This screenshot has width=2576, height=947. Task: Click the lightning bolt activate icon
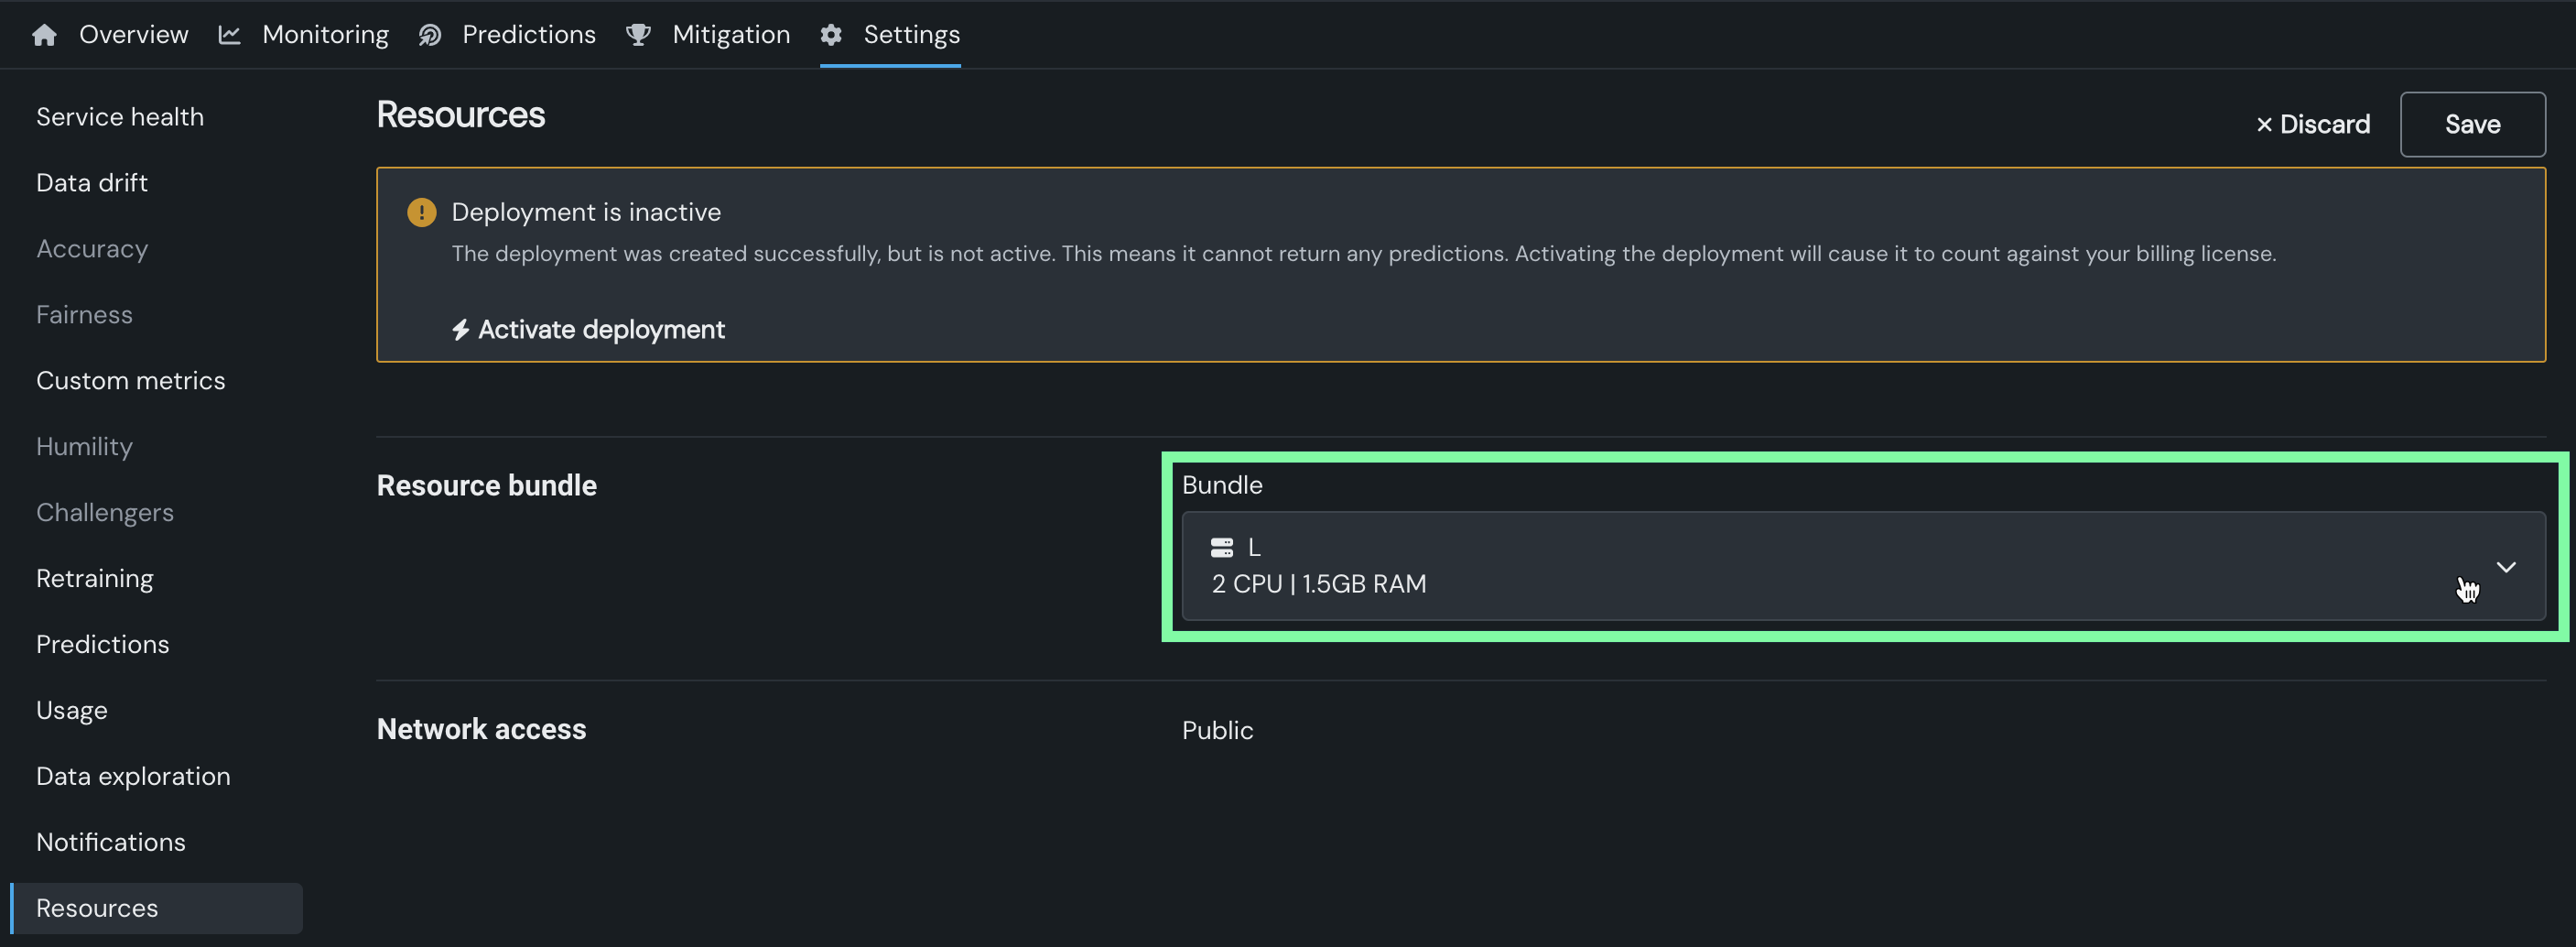pyautogui.click(x=460, y=330)
